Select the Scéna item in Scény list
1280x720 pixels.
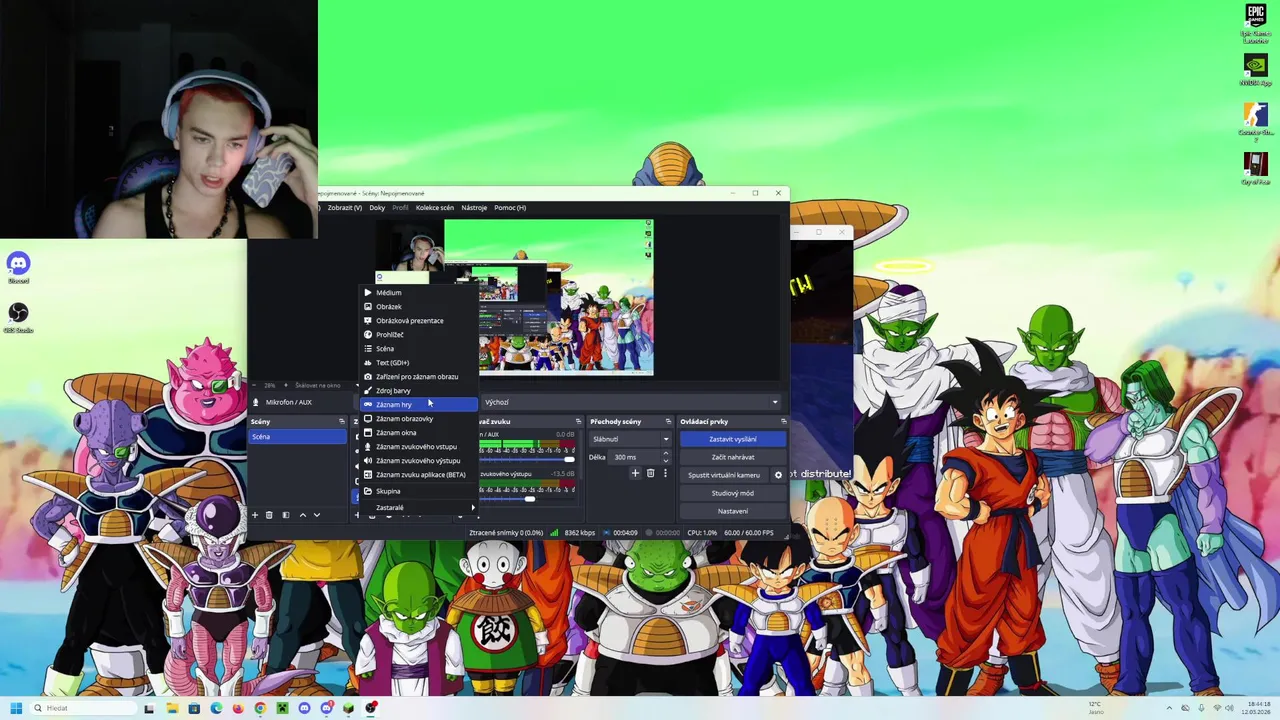[297, 437]
